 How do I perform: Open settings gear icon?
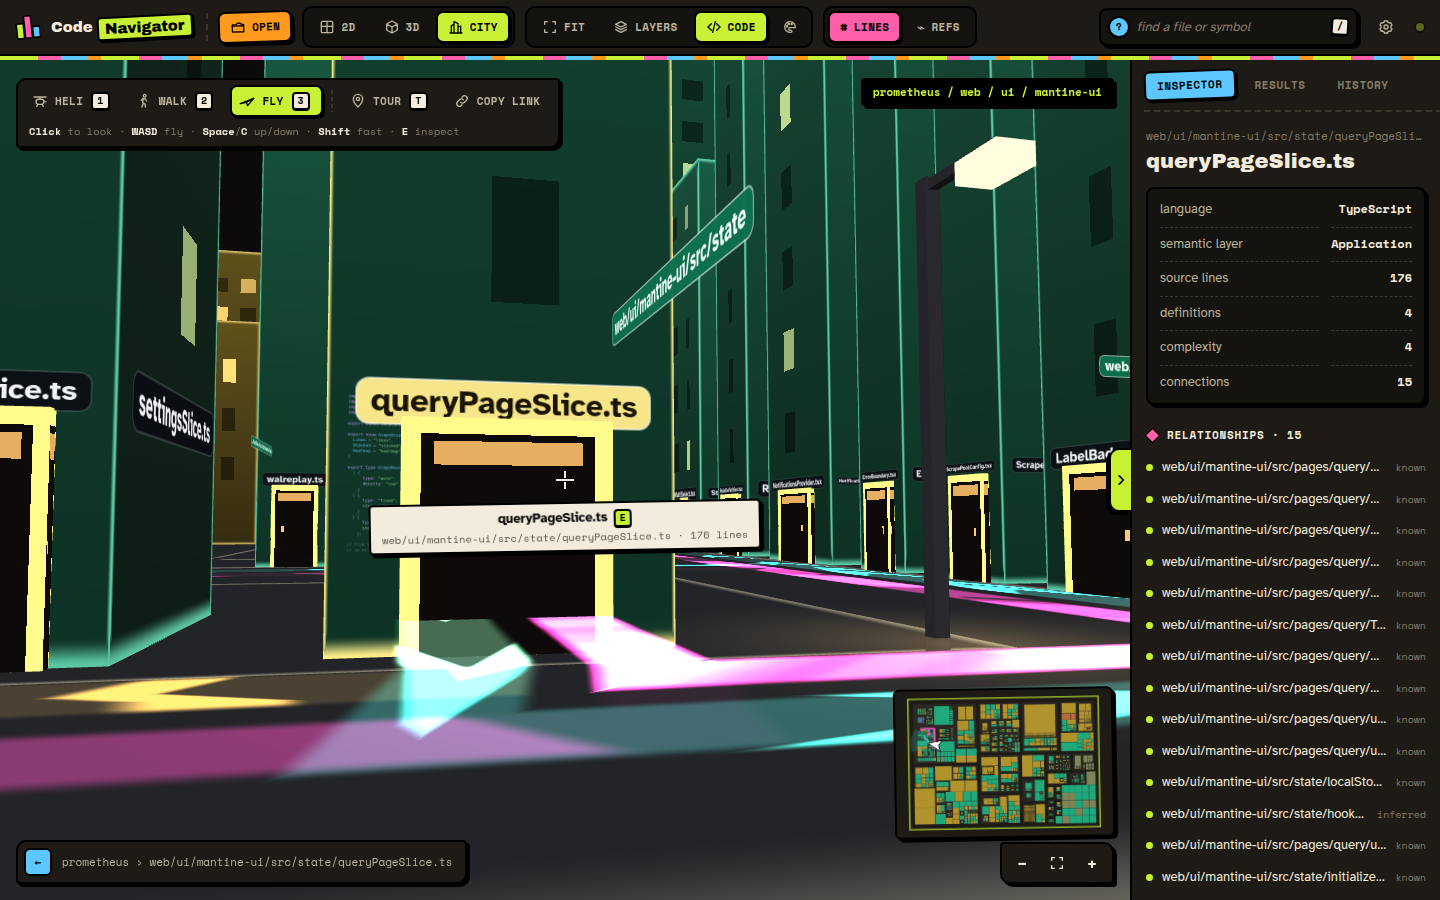(x=1386, y=27)
